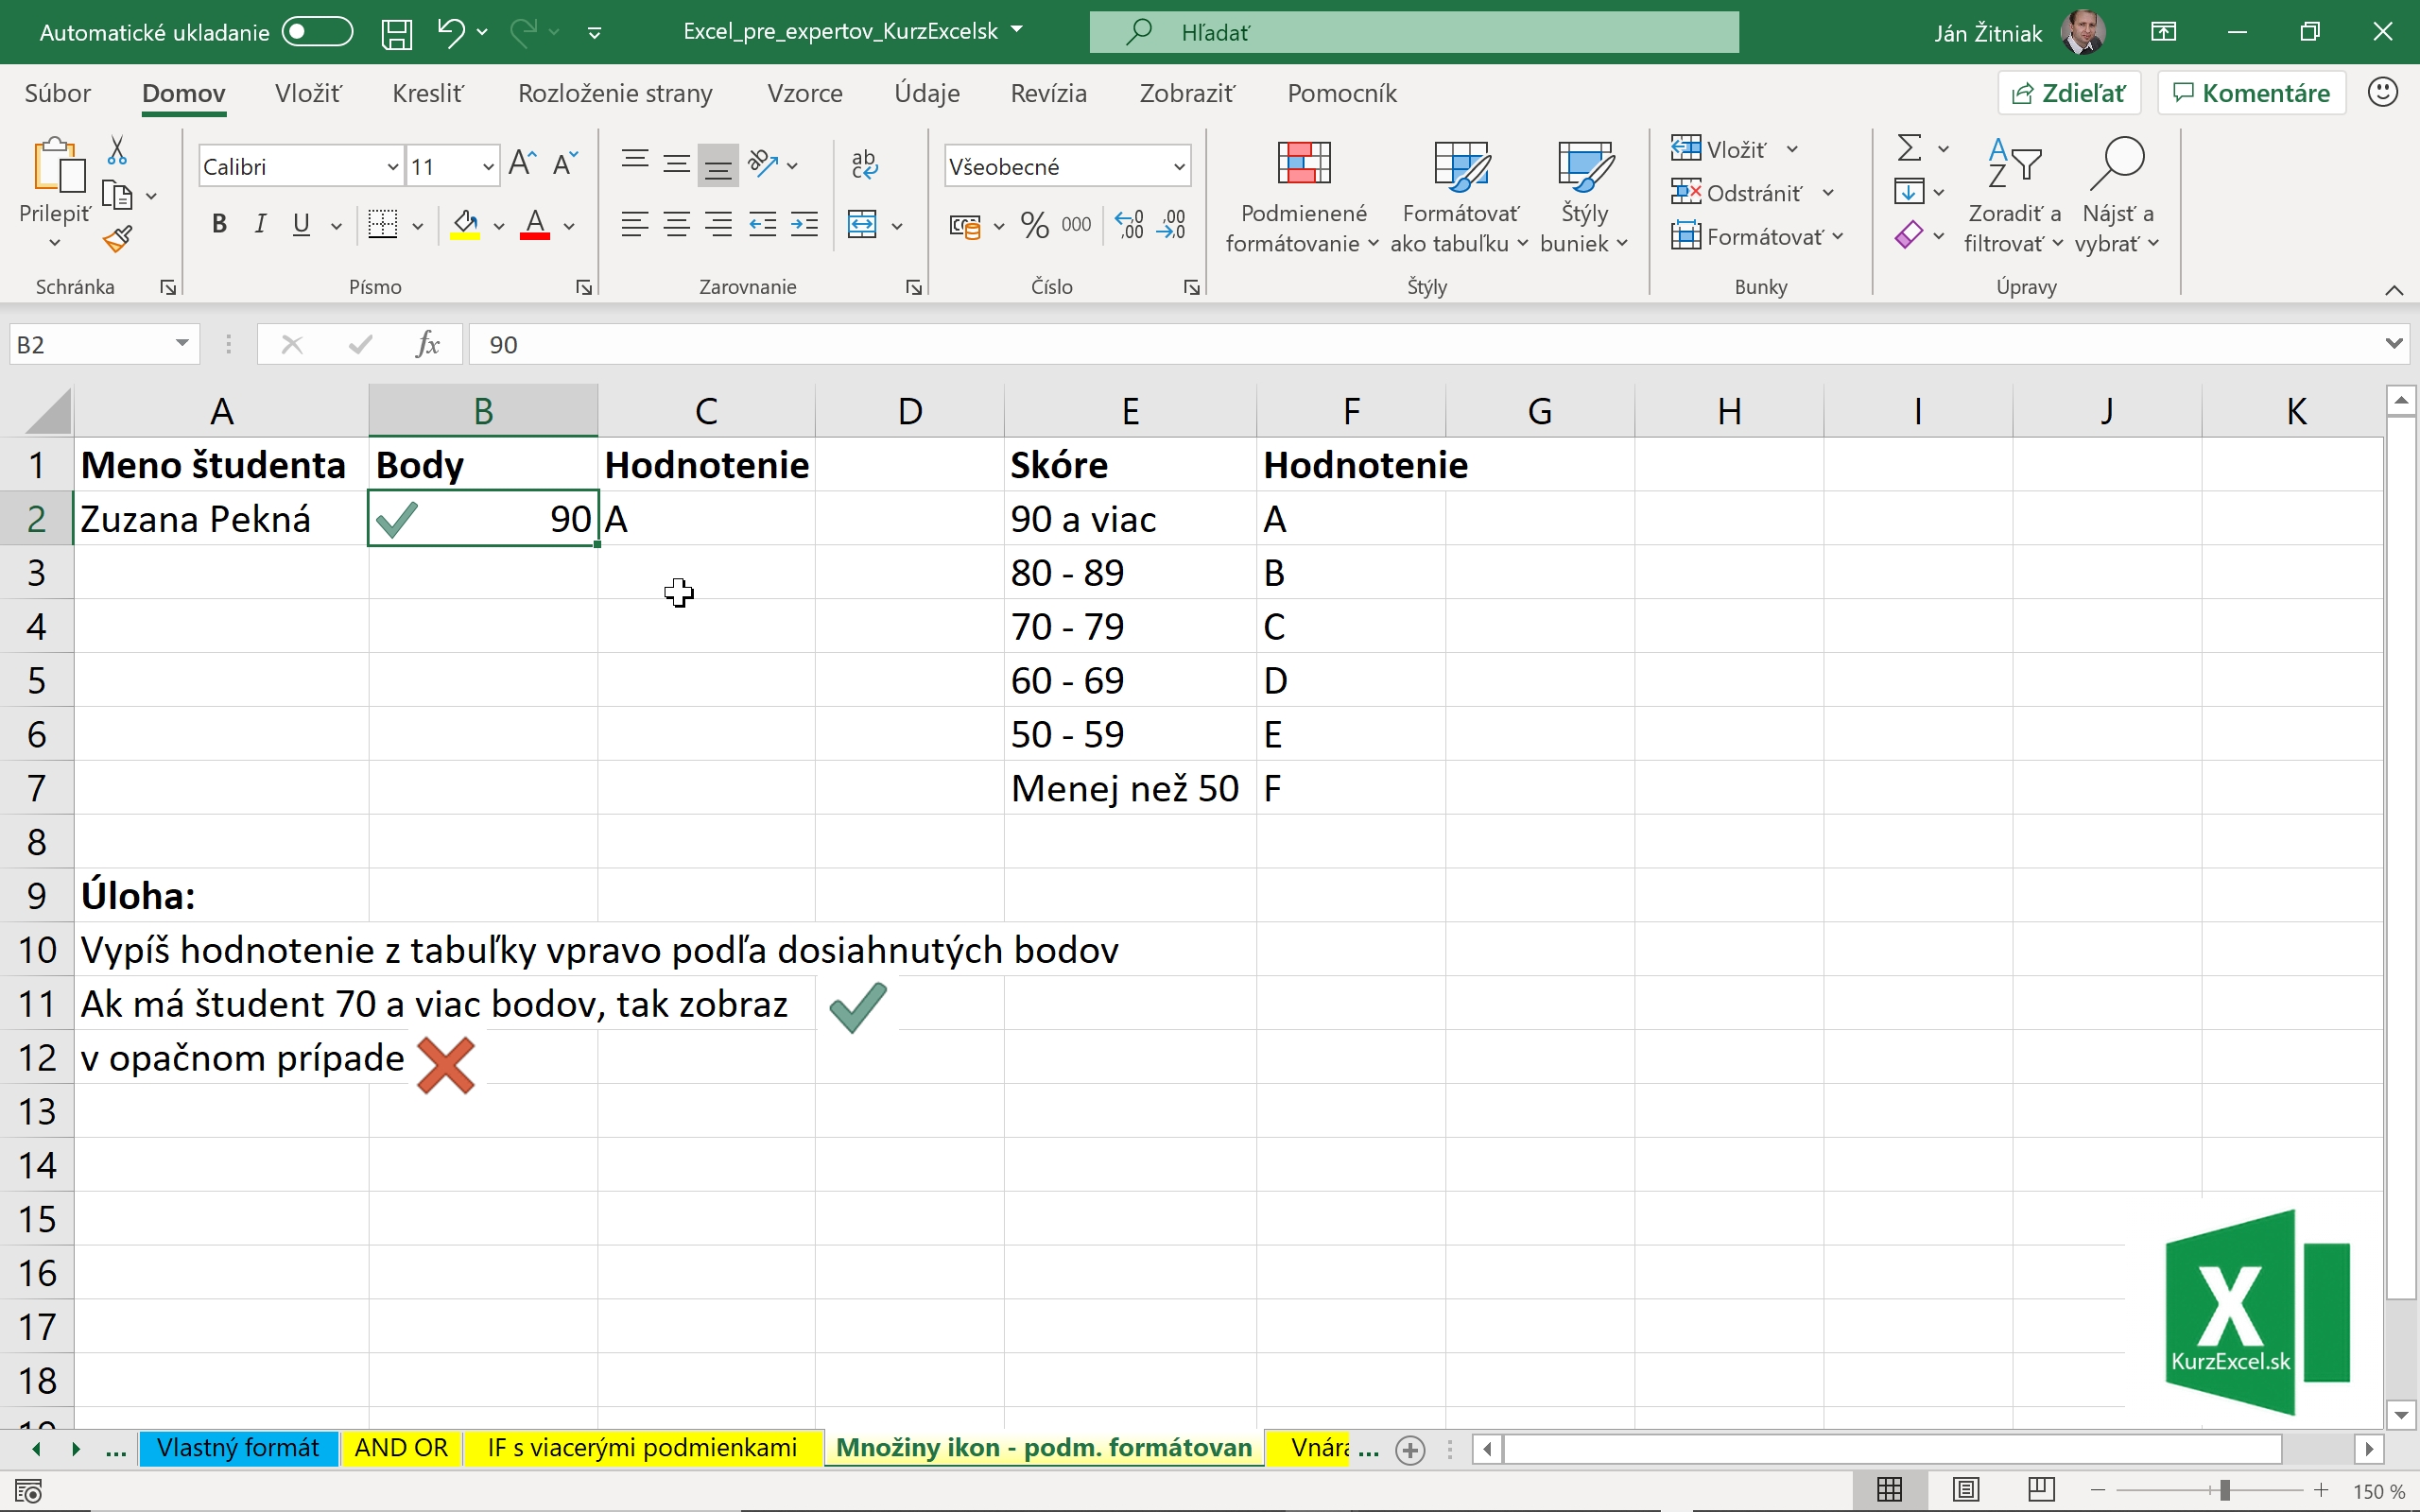Click the Fill down icon
Viewport: 2420px width, 1512px height.
(x=1909, y=191)
